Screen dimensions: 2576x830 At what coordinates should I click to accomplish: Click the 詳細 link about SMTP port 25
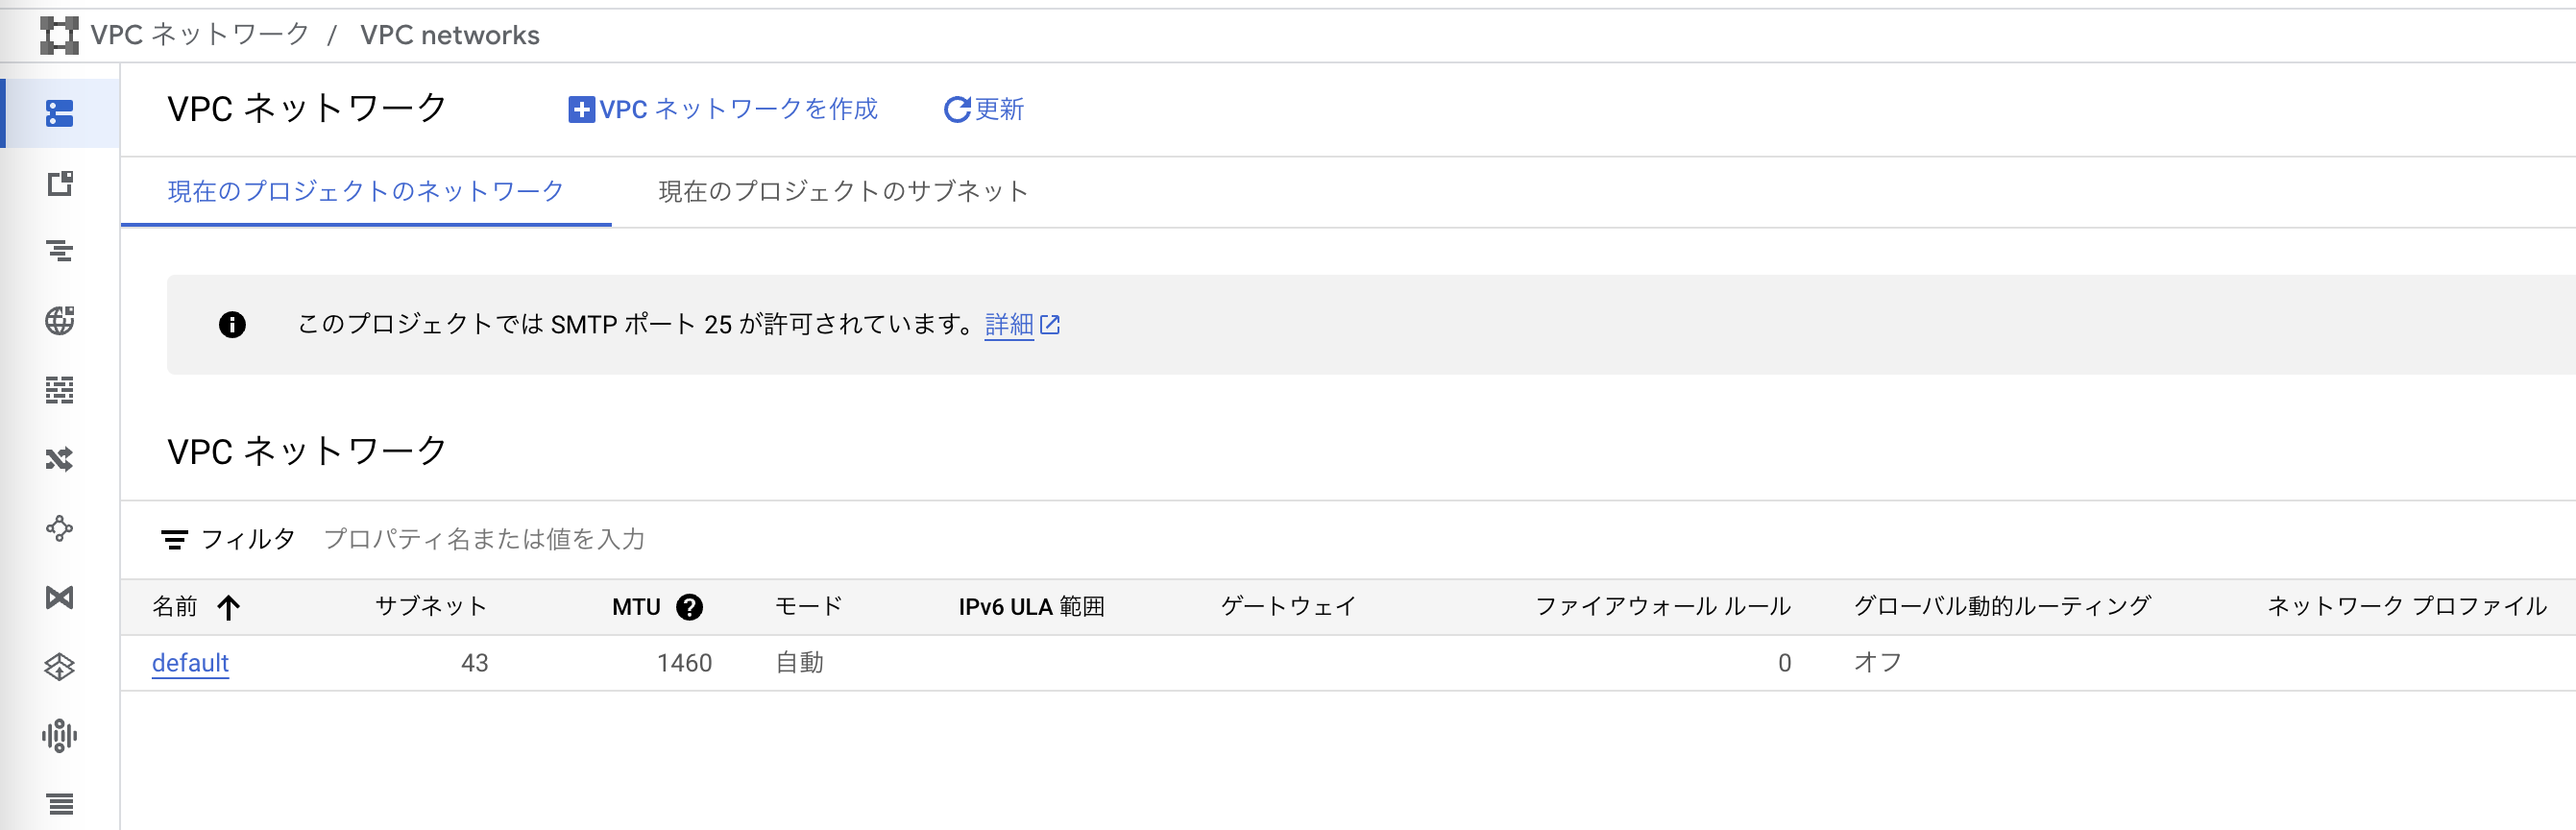pos(1009,324)
